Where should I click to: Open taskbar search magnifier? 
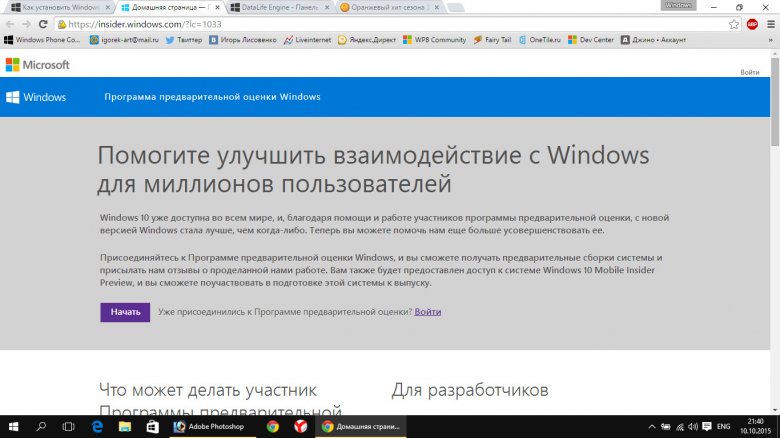(41, 427)
